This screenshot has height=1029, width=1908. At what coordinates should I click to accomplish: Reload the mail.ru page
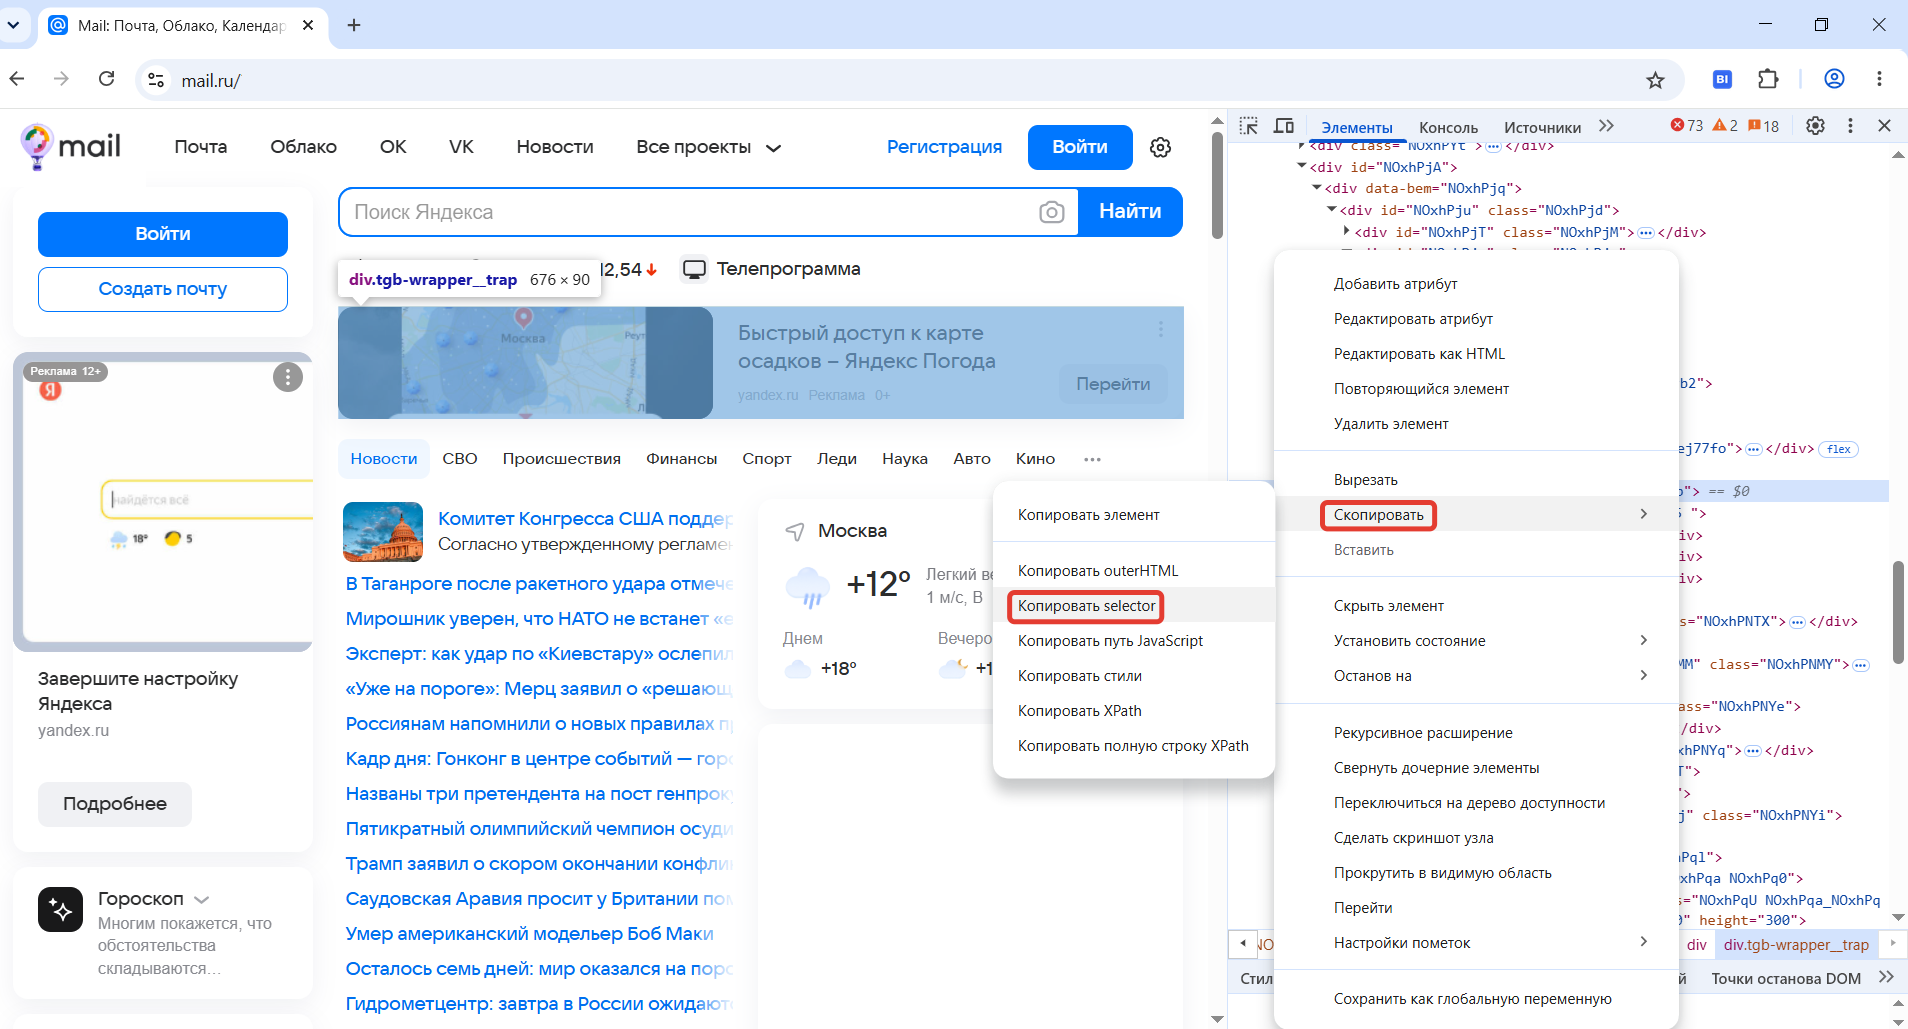106,79
